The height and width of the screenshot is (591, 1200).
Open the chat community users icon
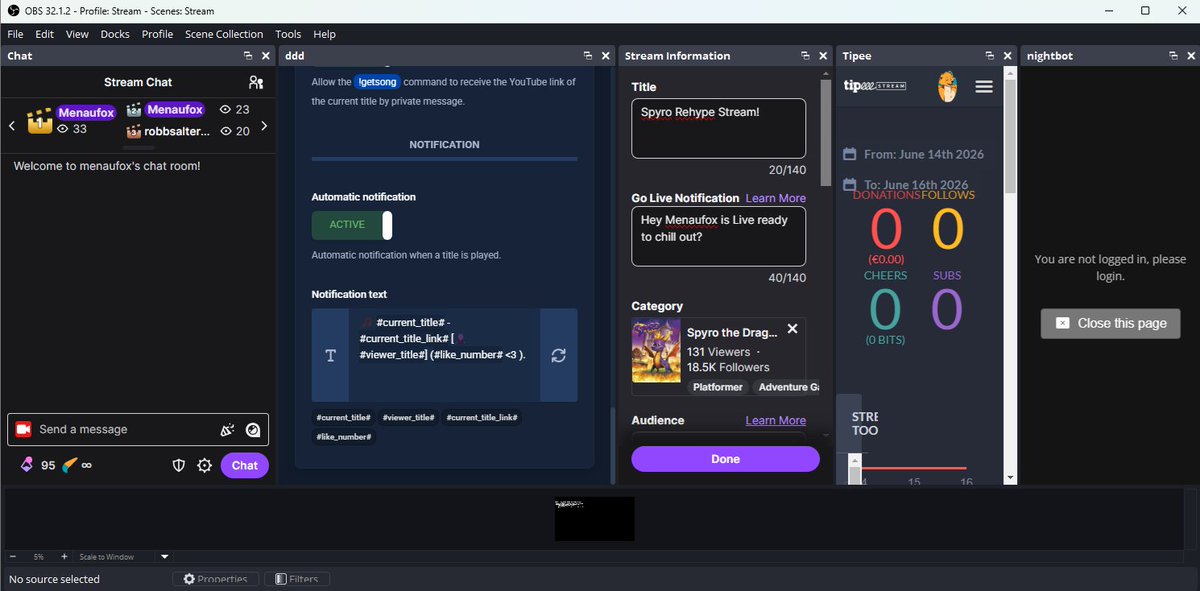click(x=256, y=82)
